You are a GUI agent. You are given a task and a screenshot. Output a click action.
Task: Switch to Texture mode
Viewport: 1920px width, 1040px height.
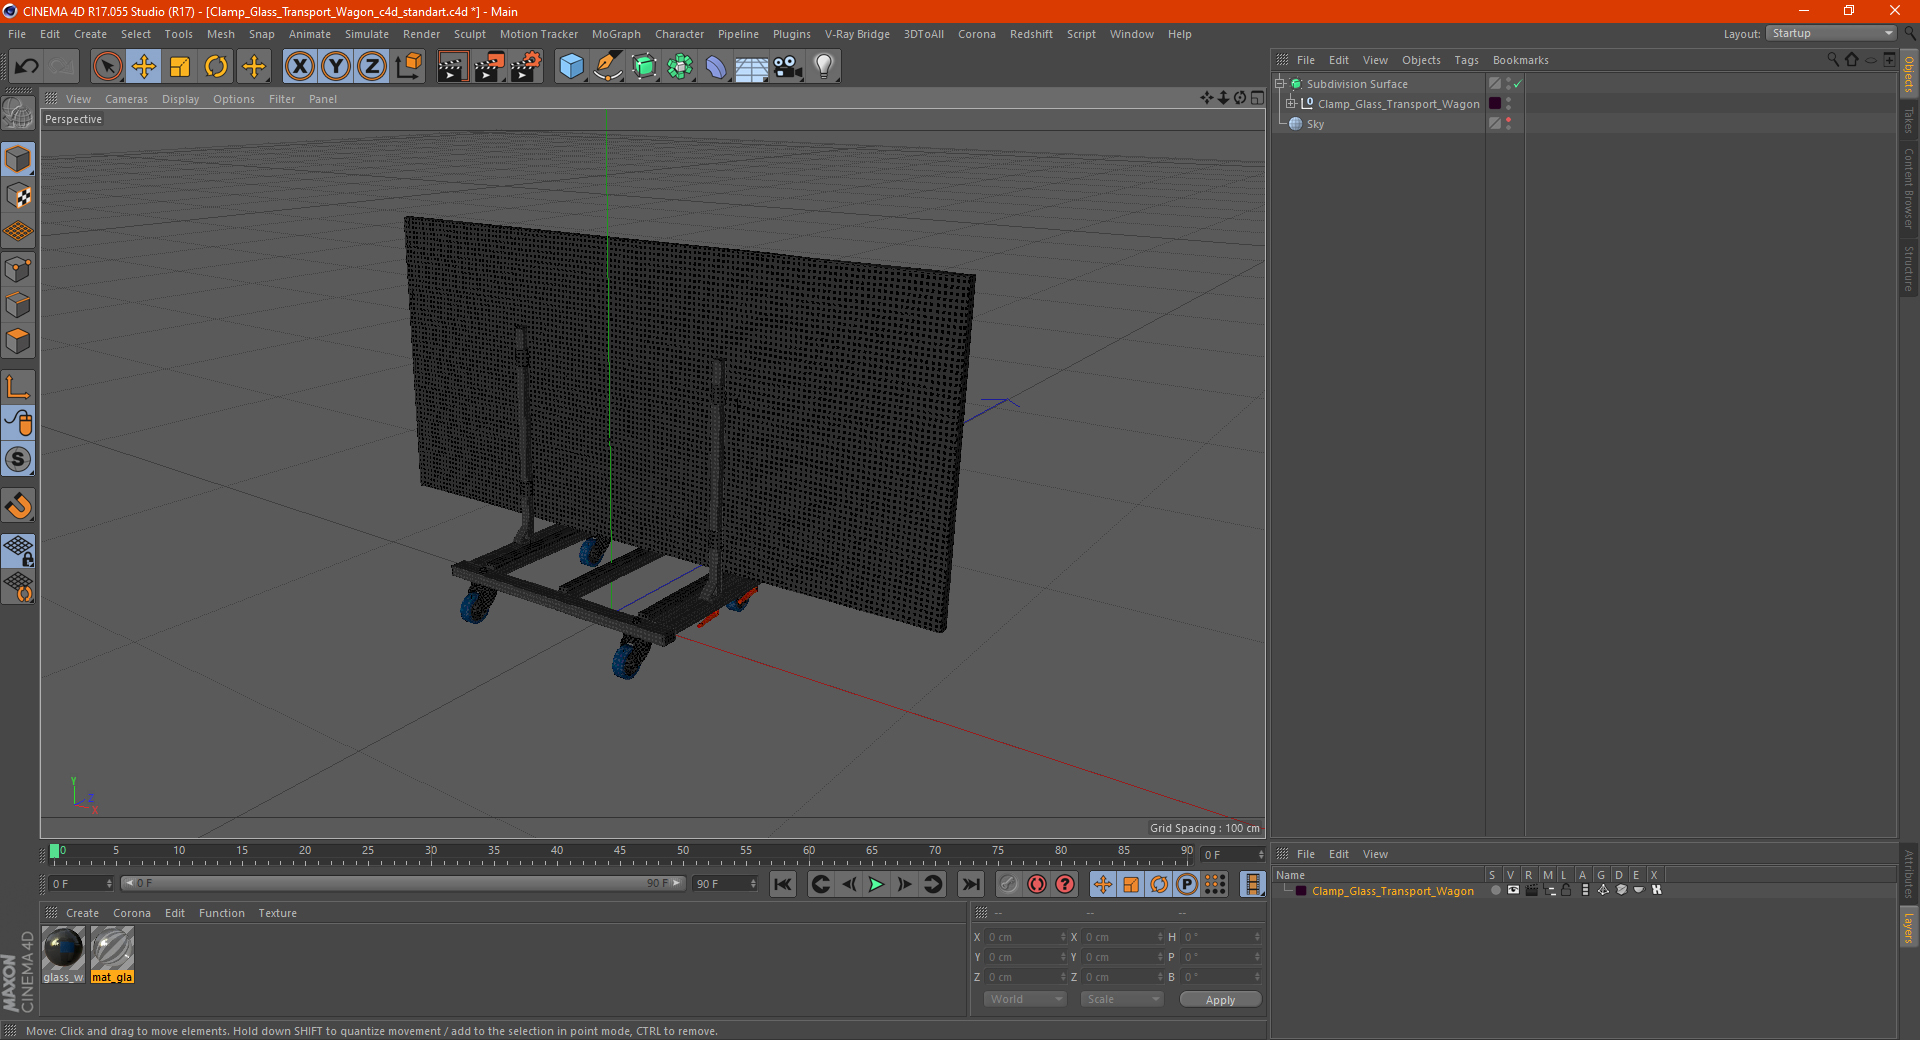tap(18, 196)
